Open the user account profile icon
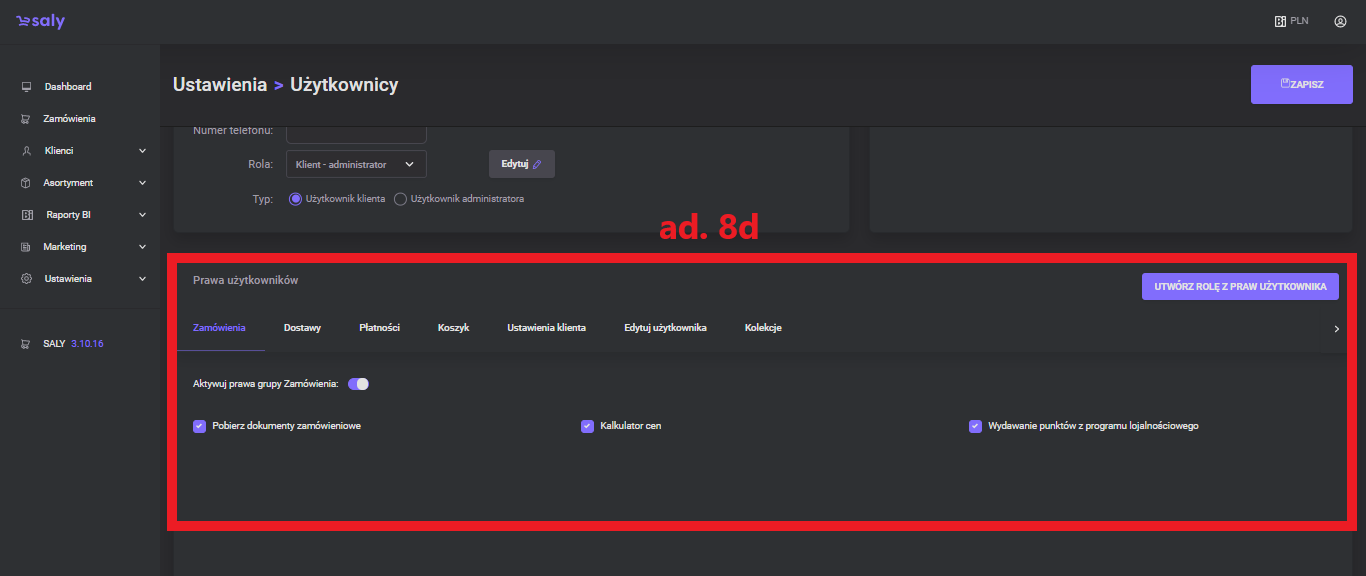The height and width of the screenshot is (576, 1366). [1340, 21]
